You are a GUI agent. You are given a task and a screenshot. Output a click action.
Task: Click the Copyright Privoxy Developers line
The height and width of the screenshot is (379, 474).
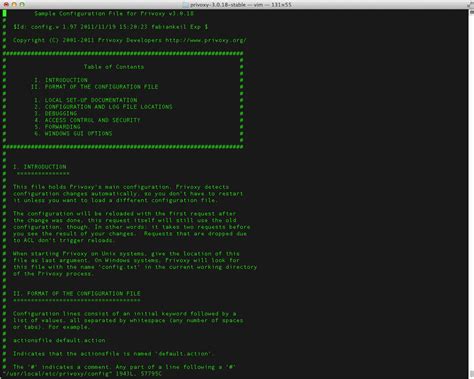point(130,40)
